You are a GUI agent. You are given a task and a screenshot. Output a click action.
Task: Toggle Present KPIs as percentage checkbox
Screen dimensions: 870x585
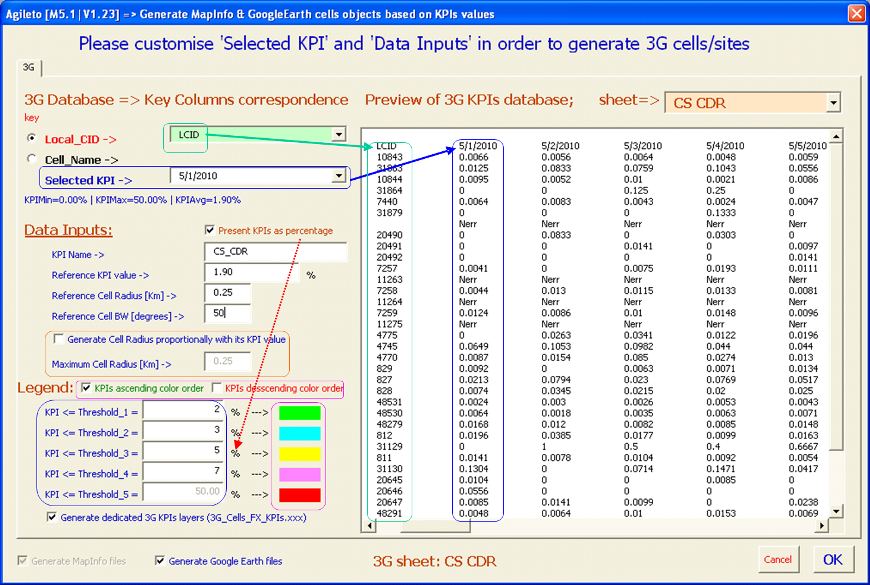209,231
